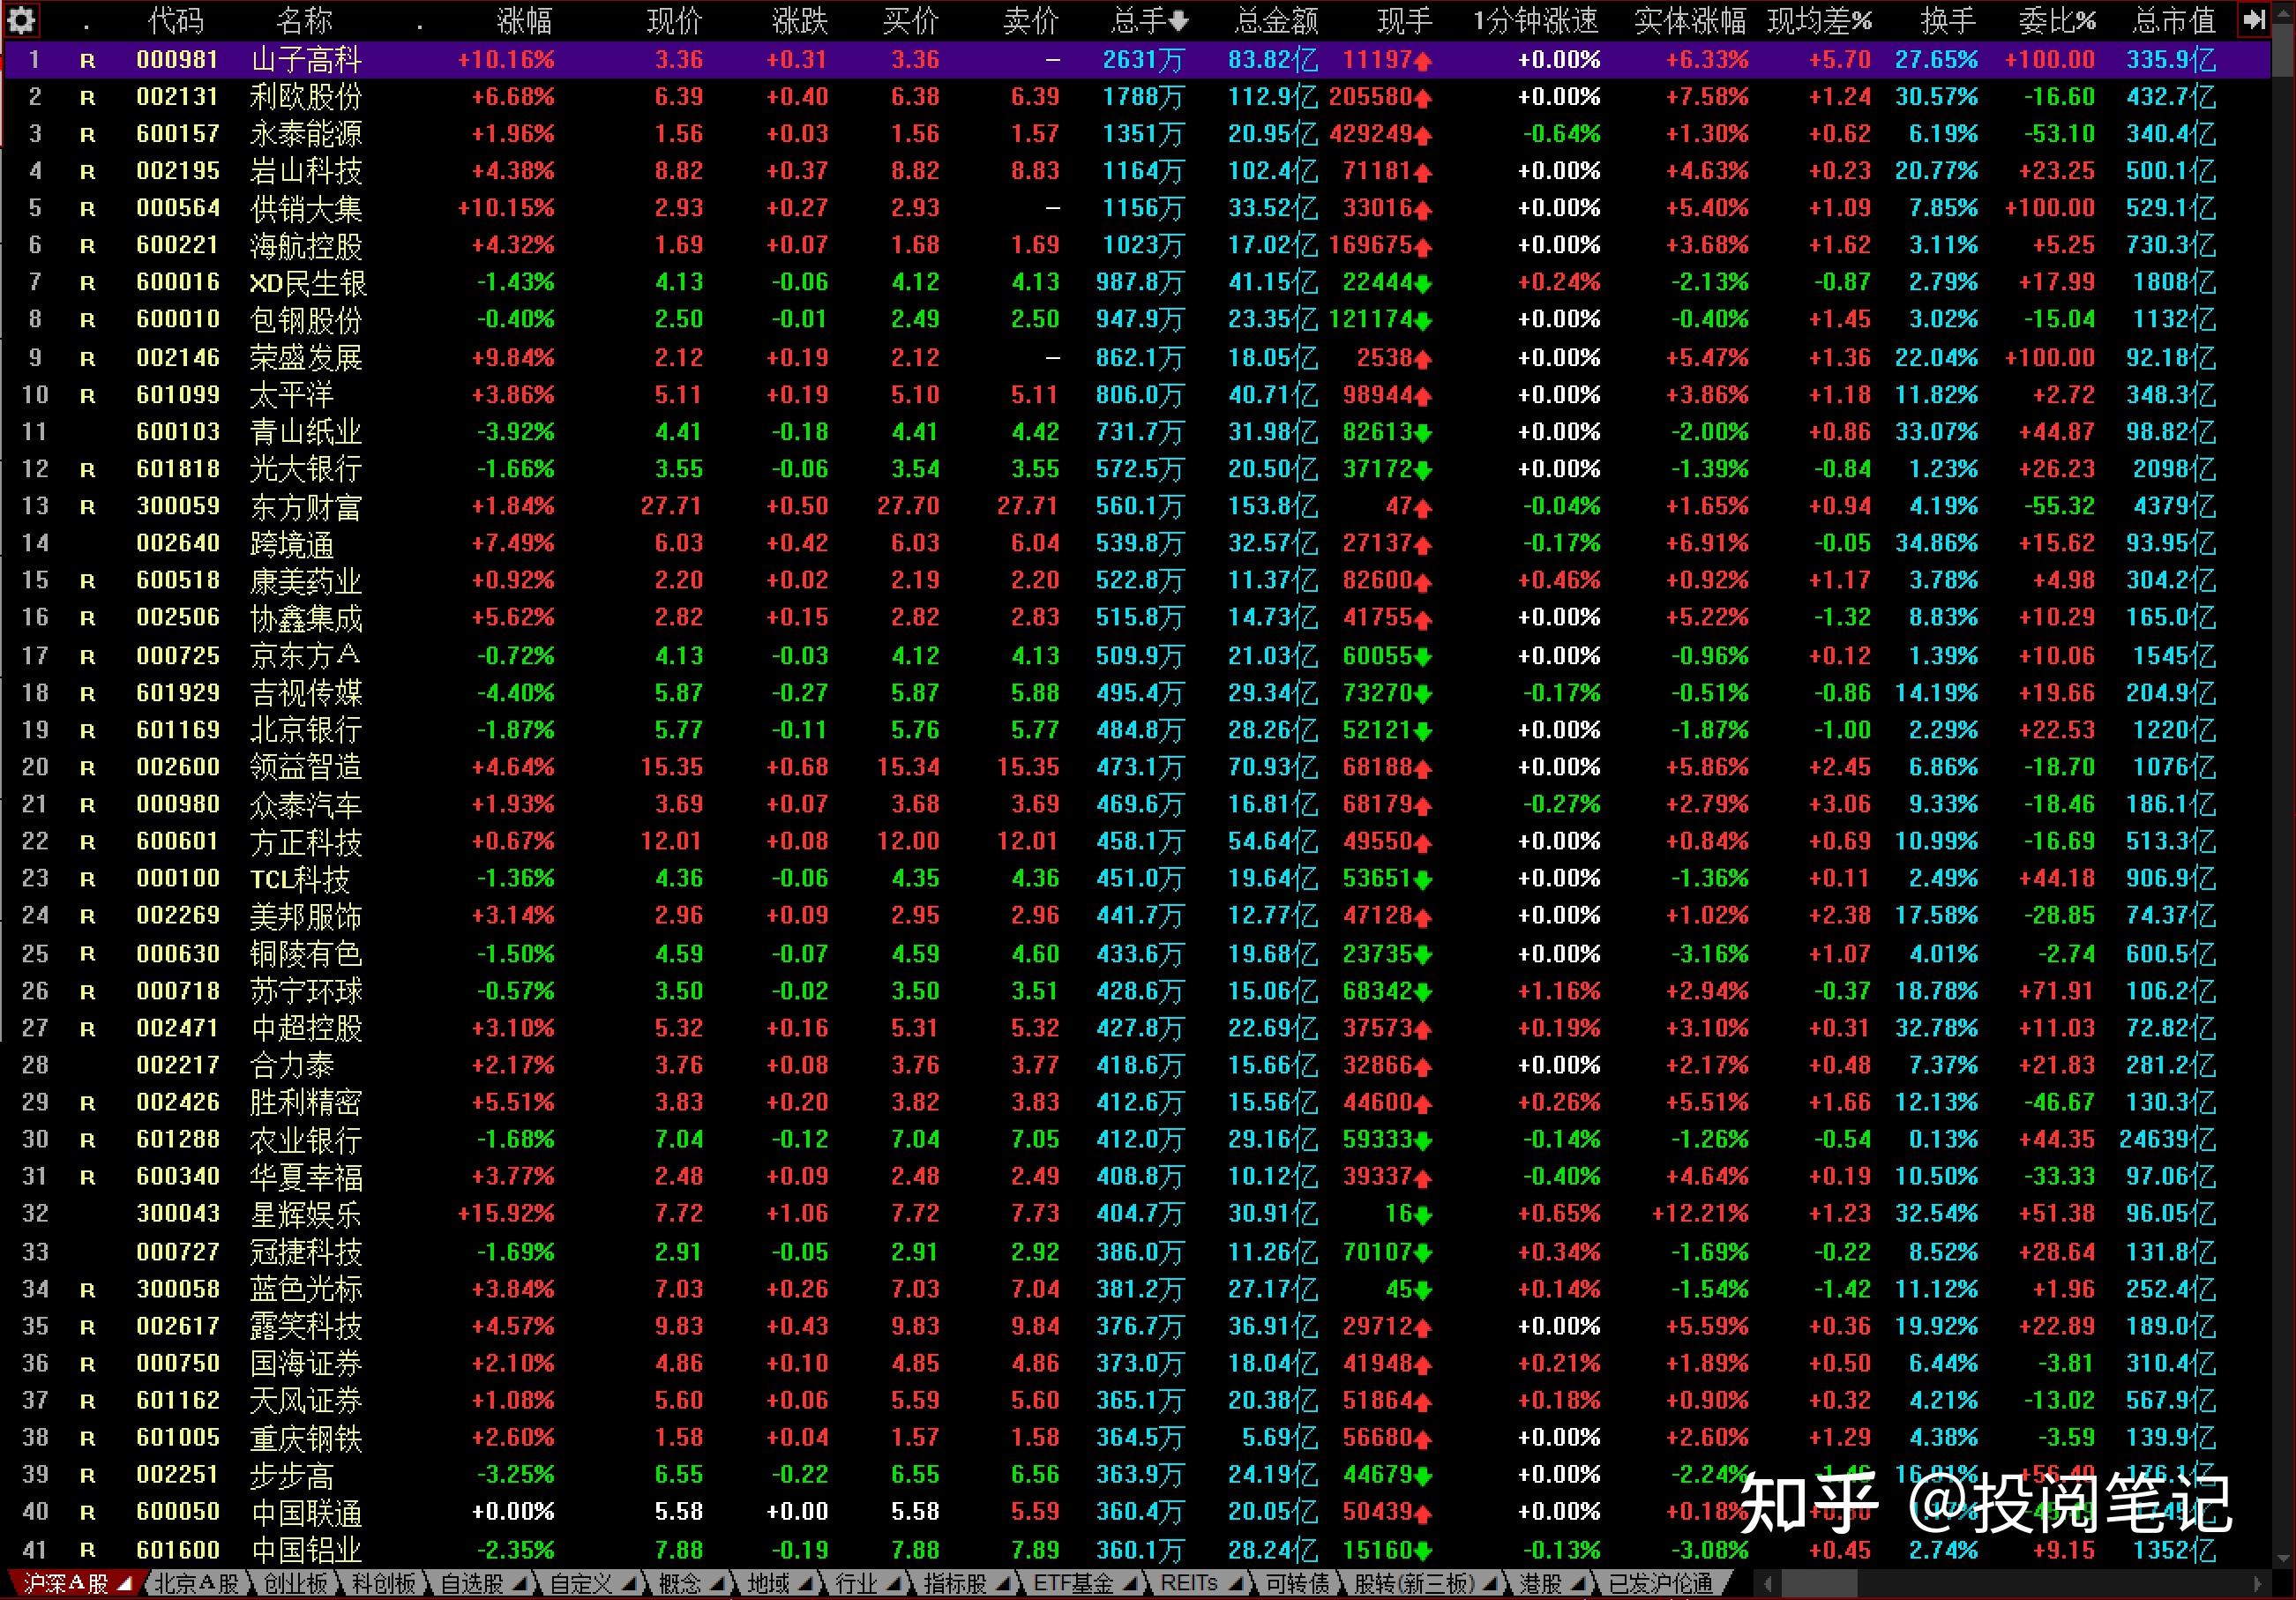Select the stock name 跨境通
Image resolution: width=2296 pixels, height=1600 pixels.
[292, 544]
